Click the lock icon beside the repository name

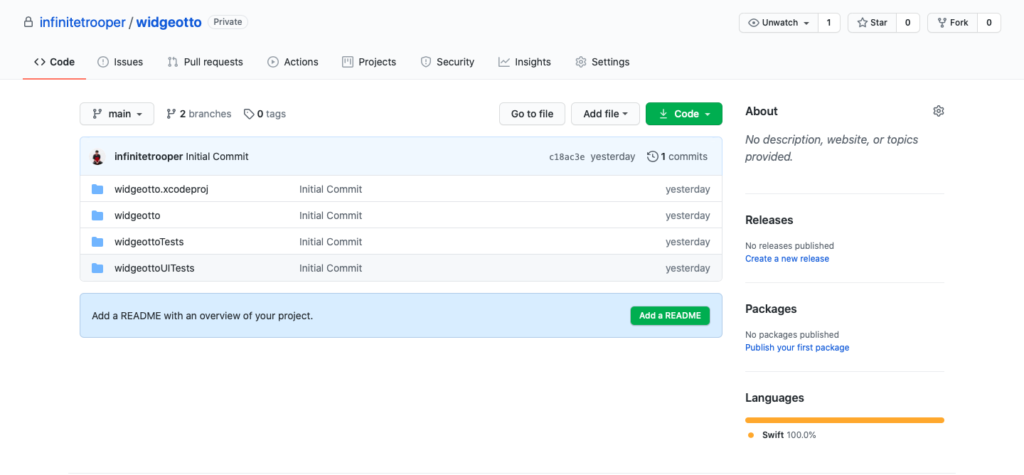tap(27, 22)
